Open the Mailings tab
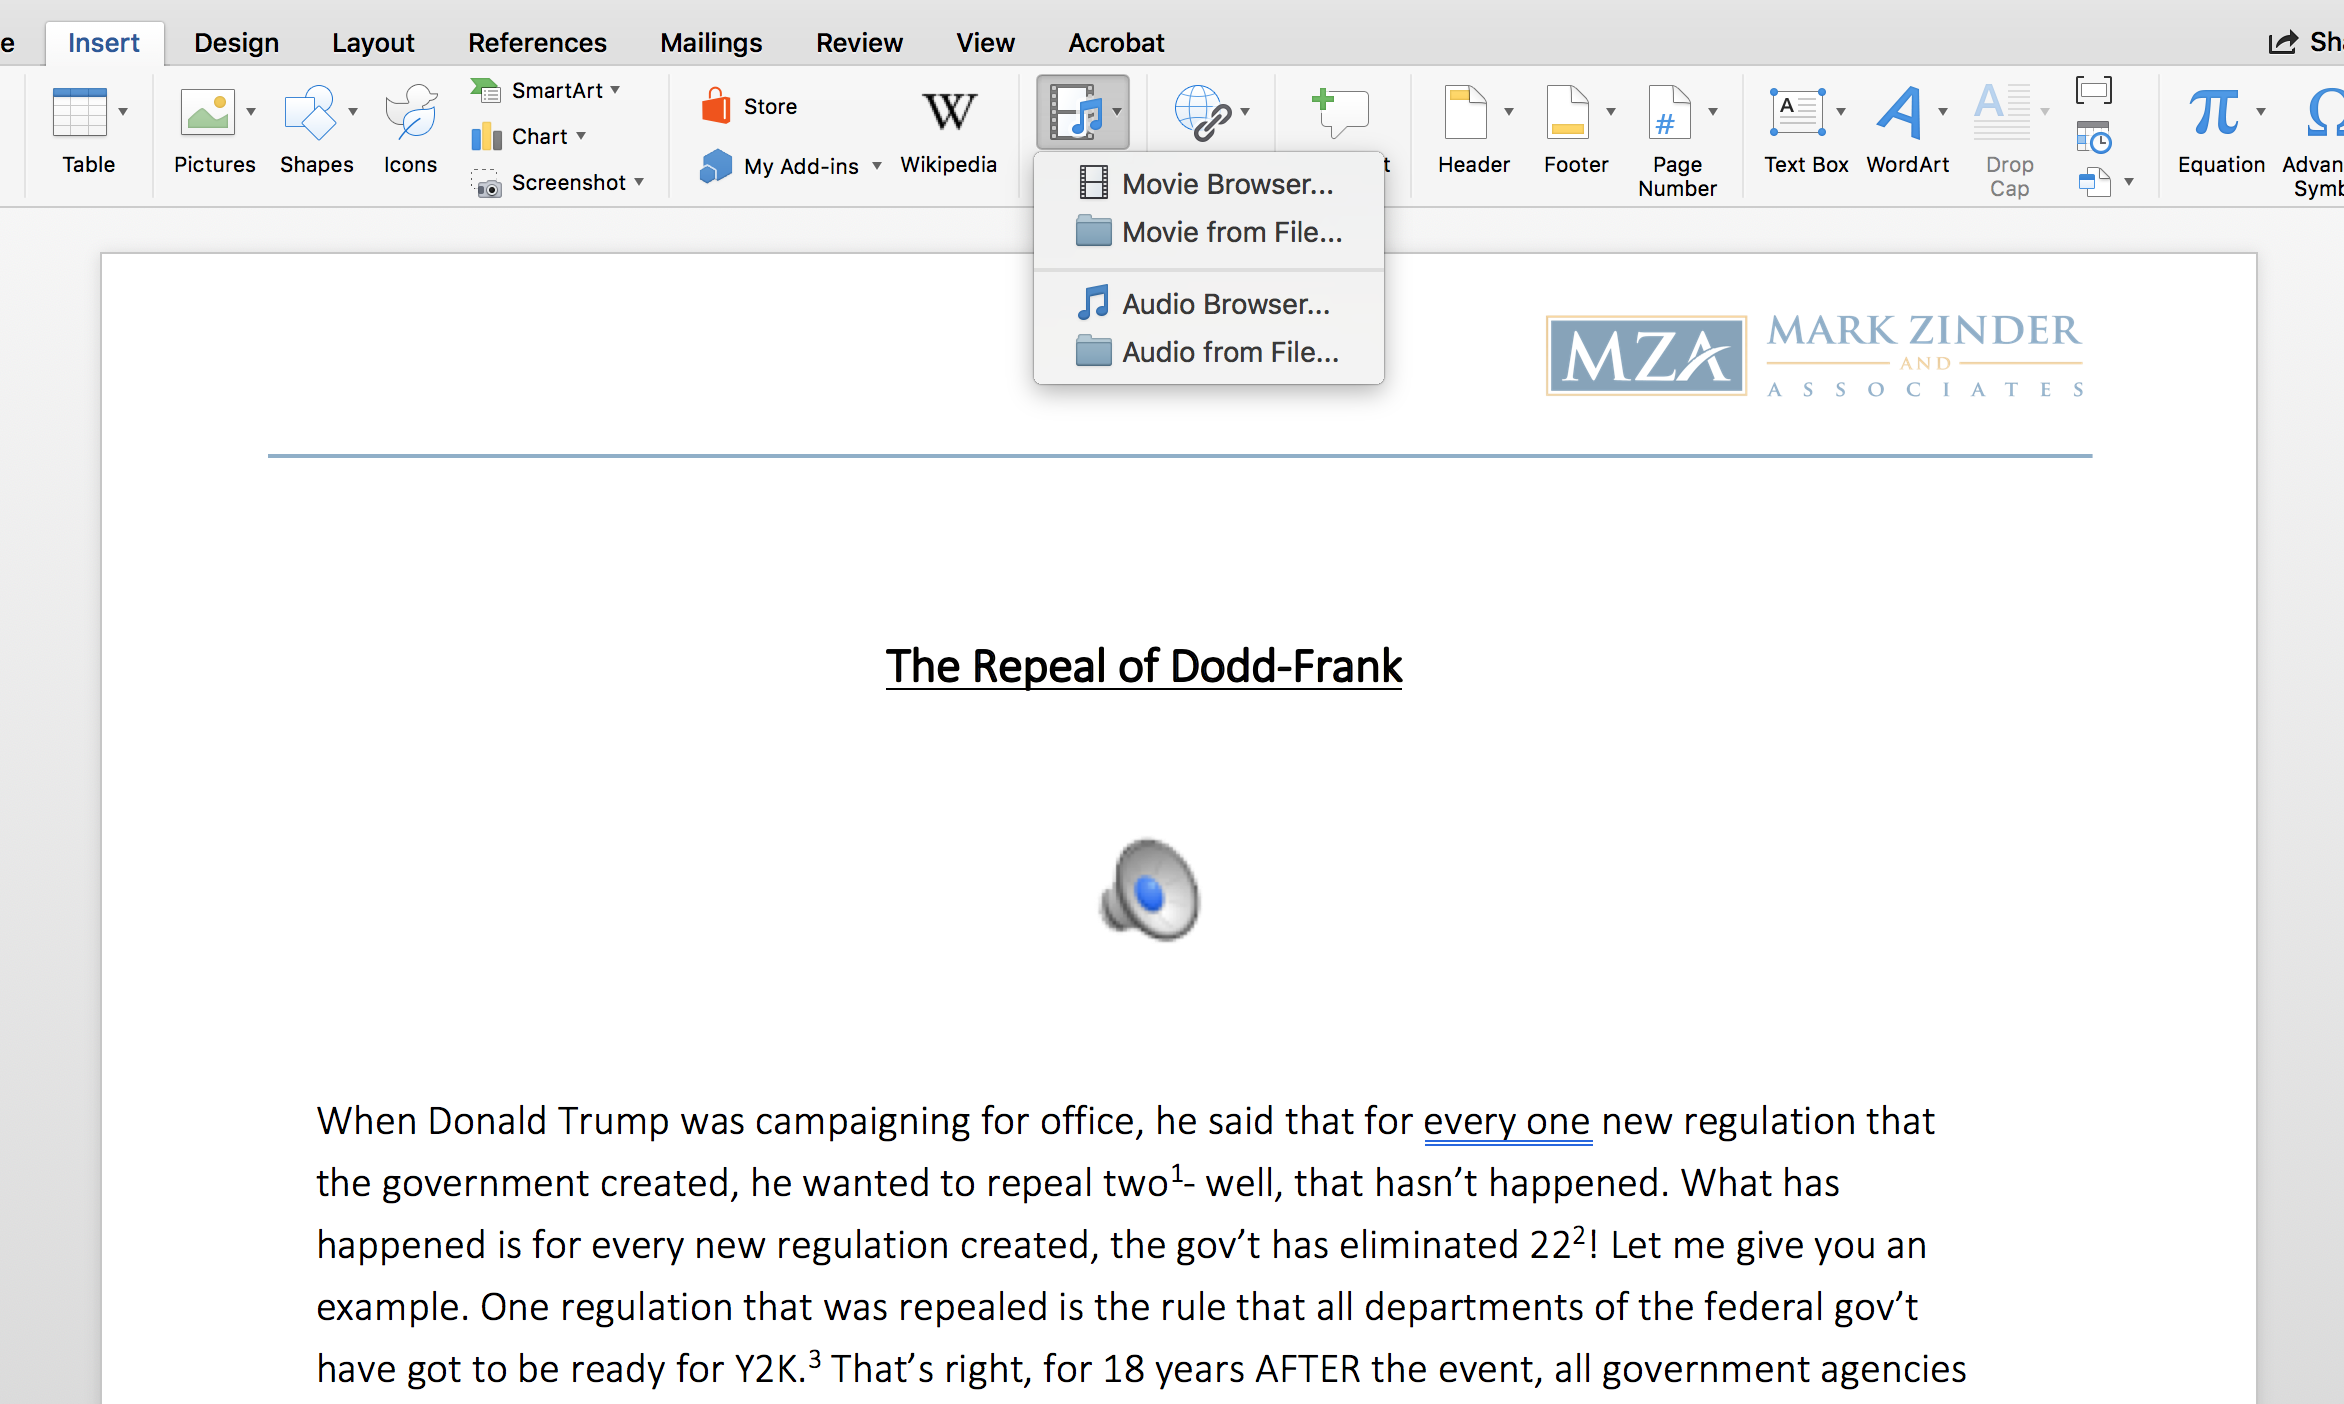This screenshot has height=1404, width=2344. [x=711, y=42]
